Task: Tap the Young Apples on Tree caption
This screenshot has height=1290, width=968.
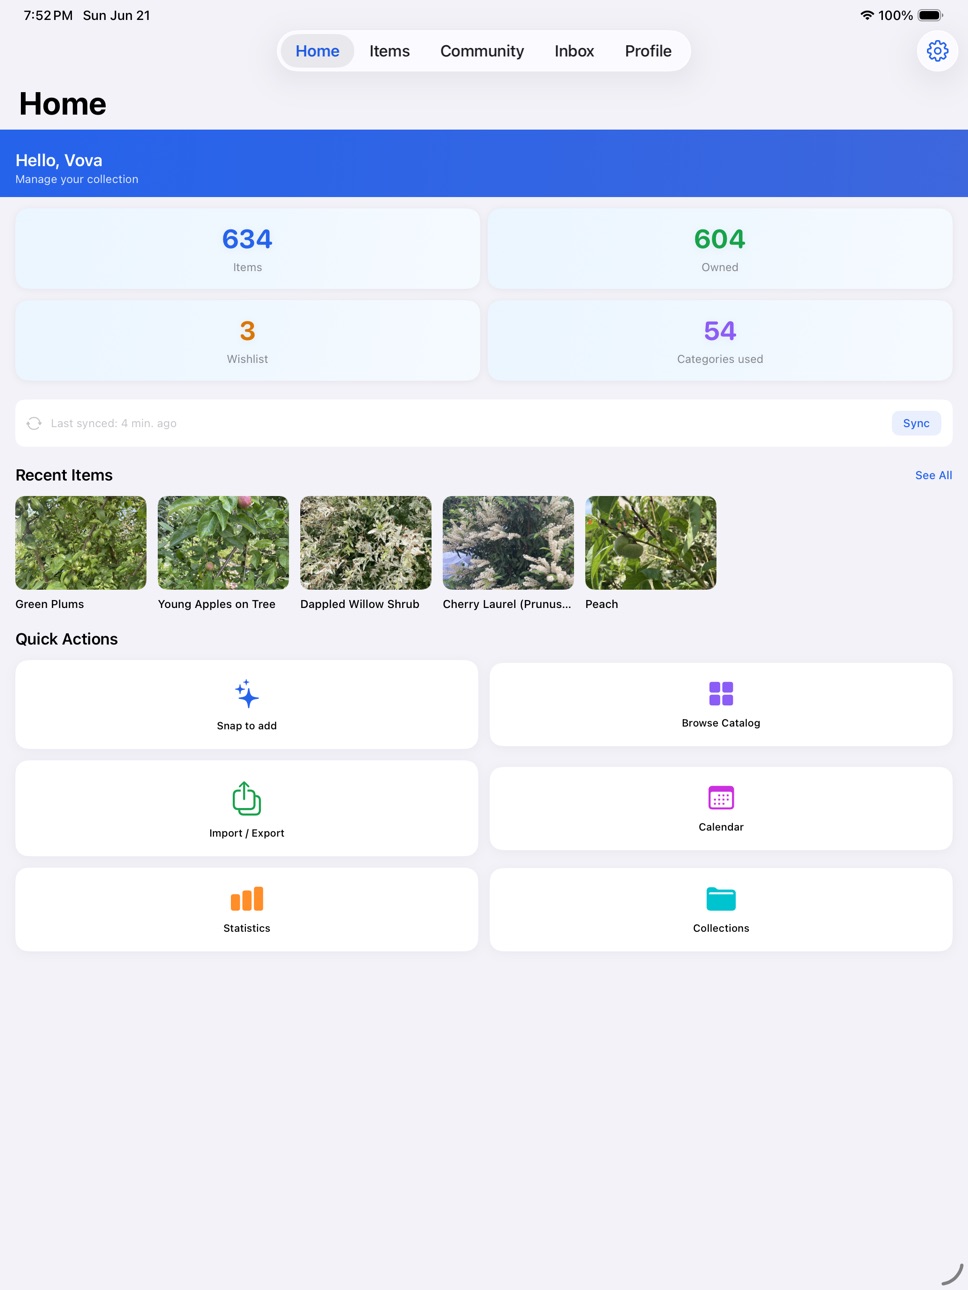Action: [x=217, y=604]
